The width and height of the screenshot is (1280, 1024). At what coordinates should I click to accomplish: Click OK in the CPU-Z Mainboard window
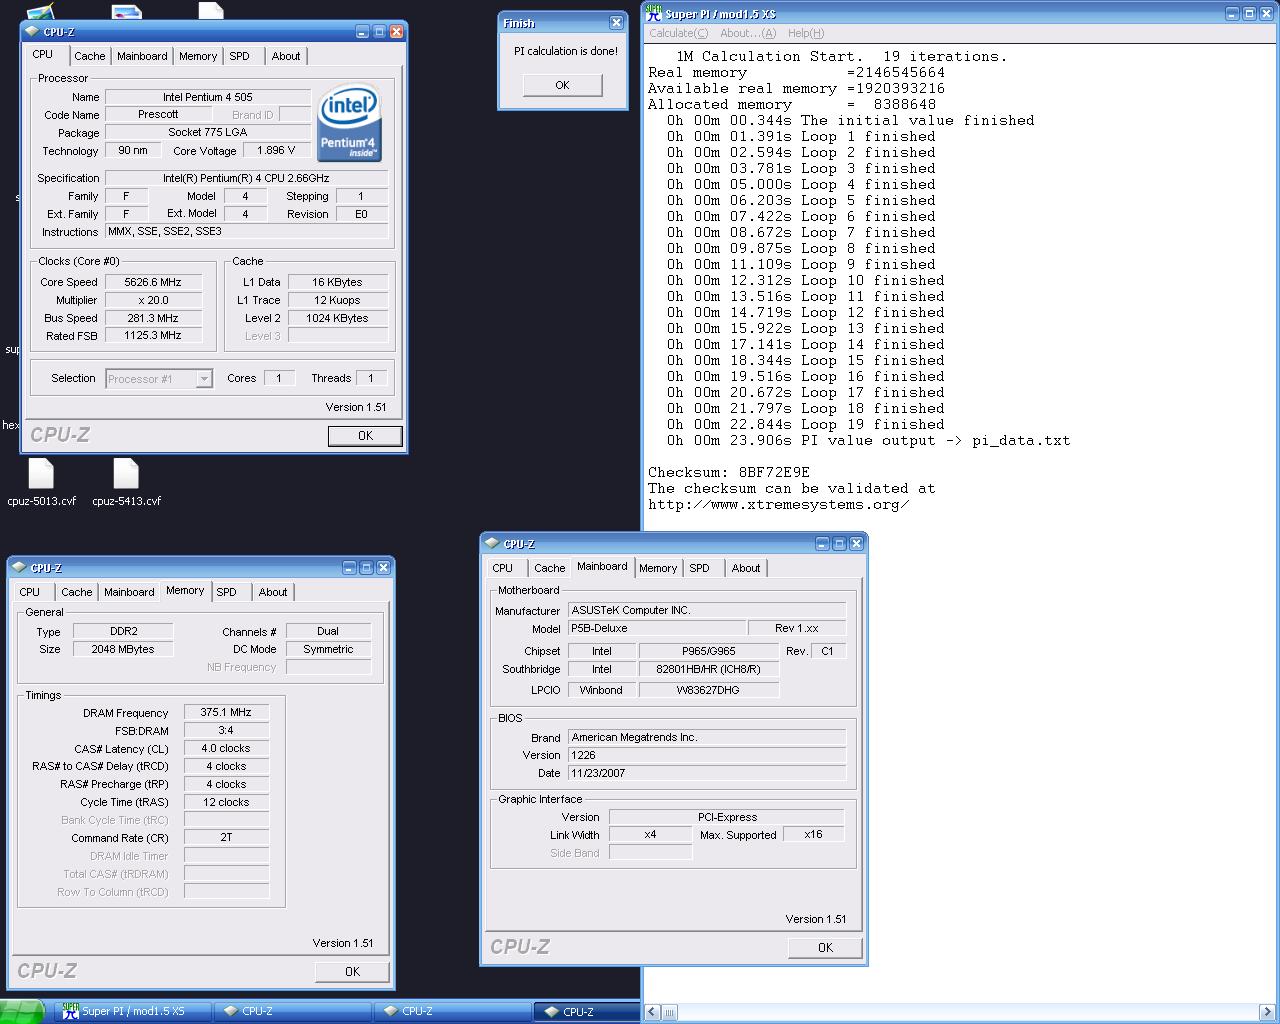[825, 948]
